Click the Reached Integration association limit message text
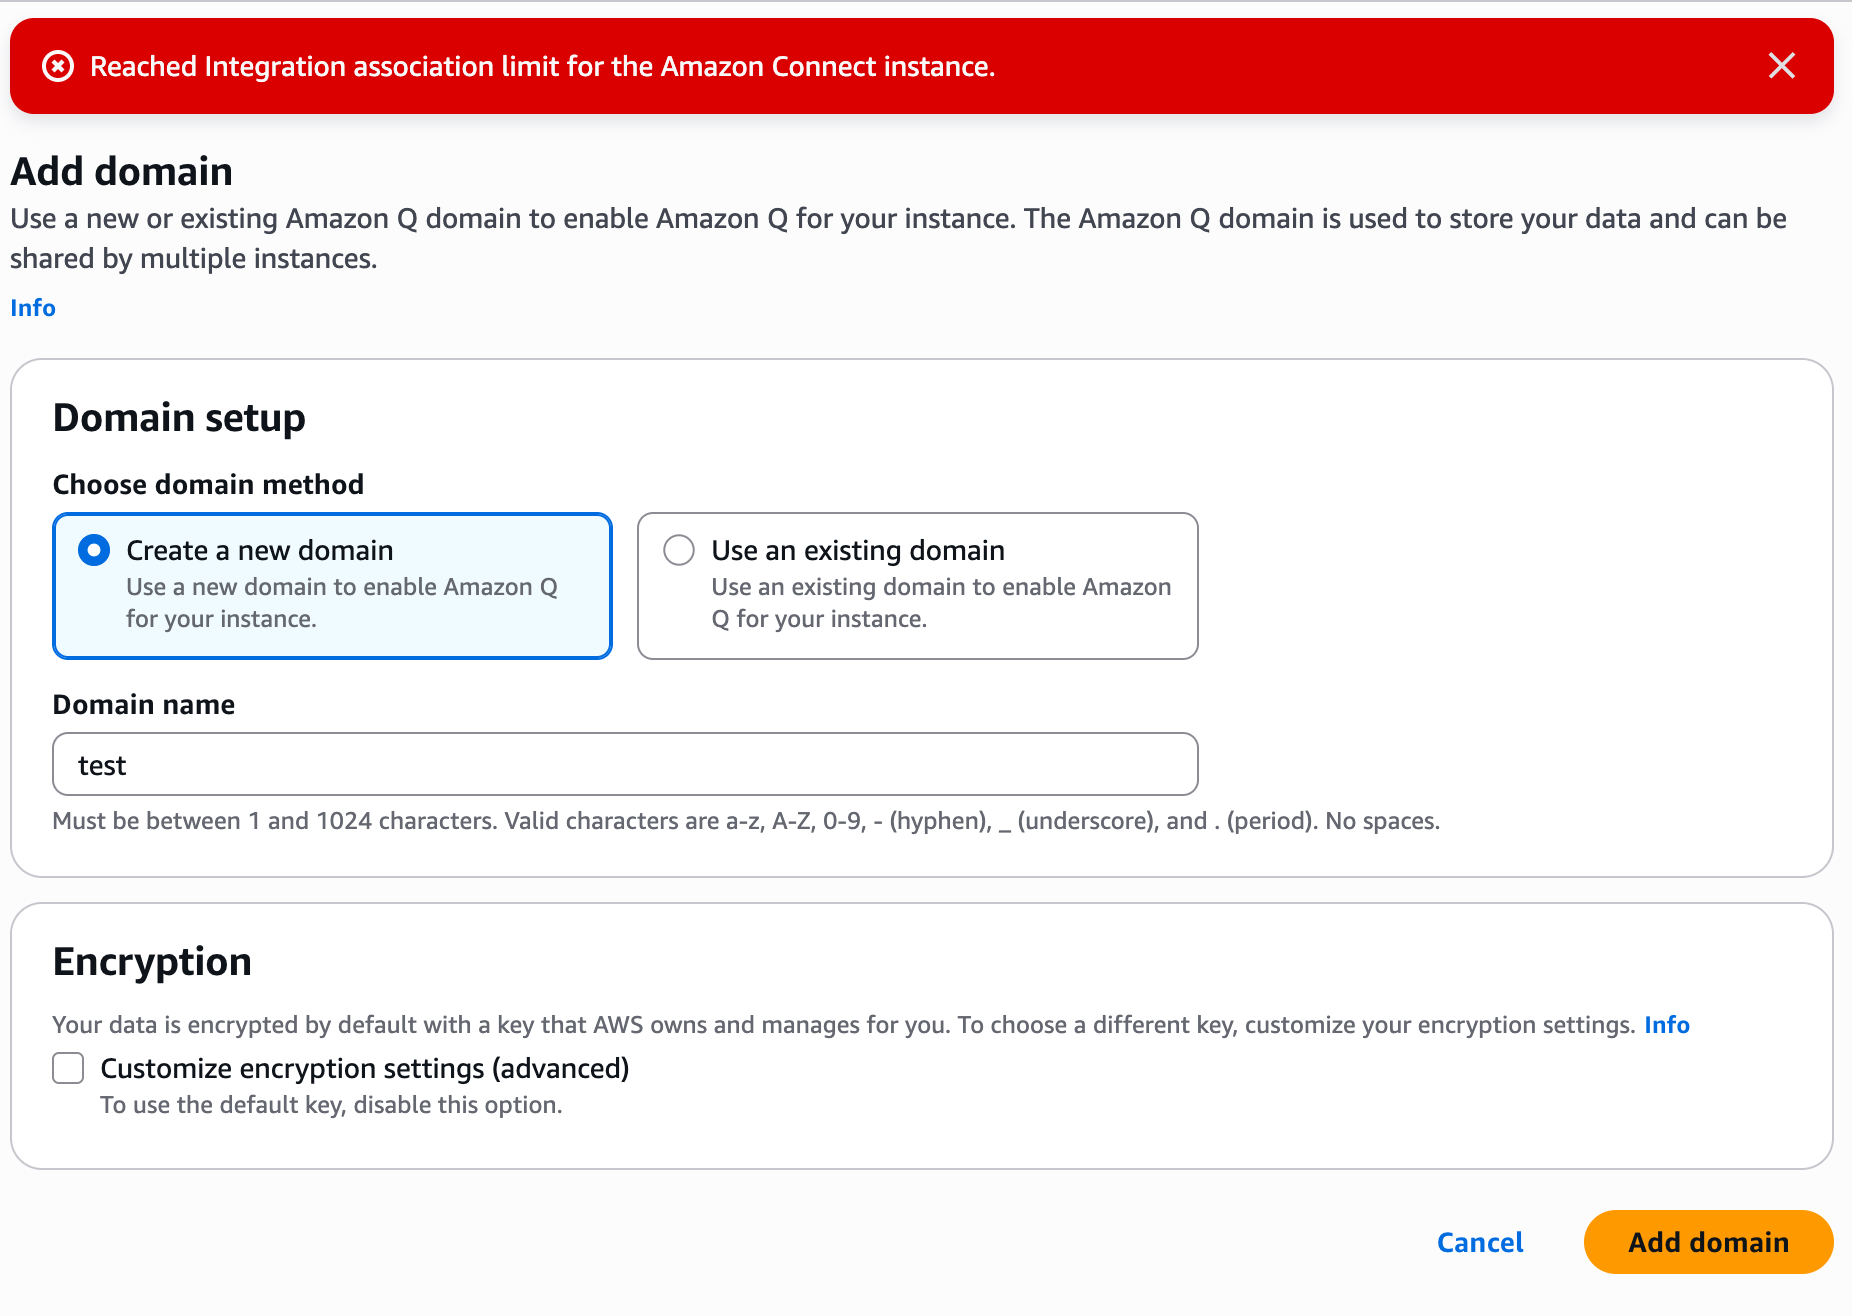 click(542, 66)
